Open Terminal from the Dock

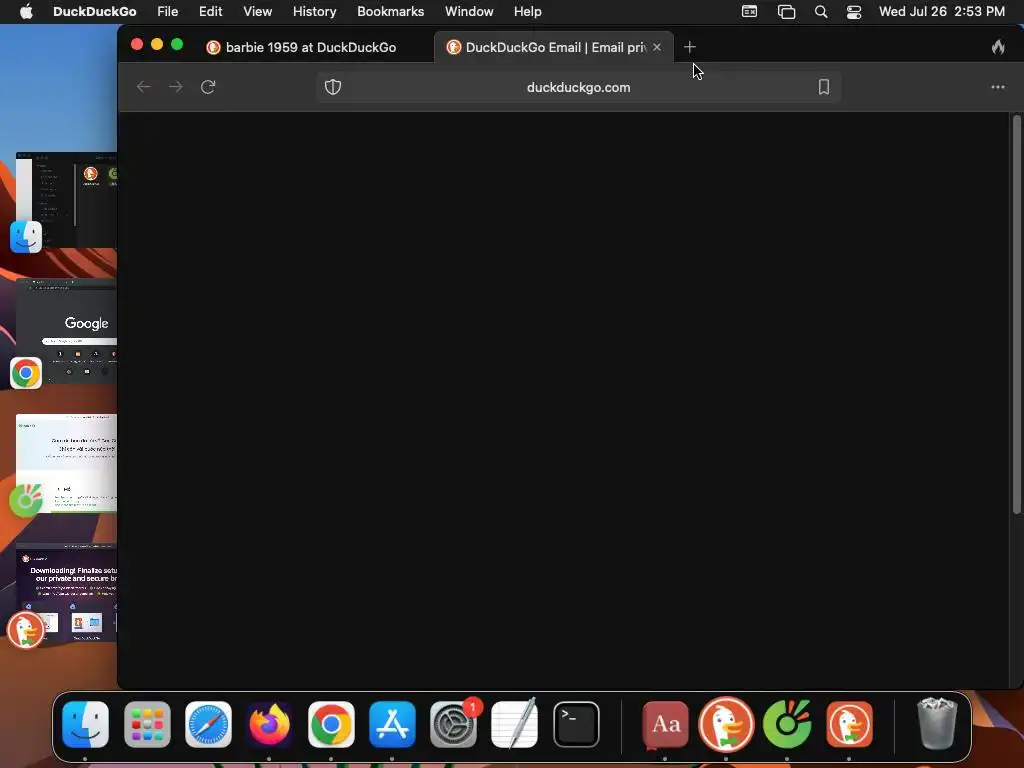point(576,724)
